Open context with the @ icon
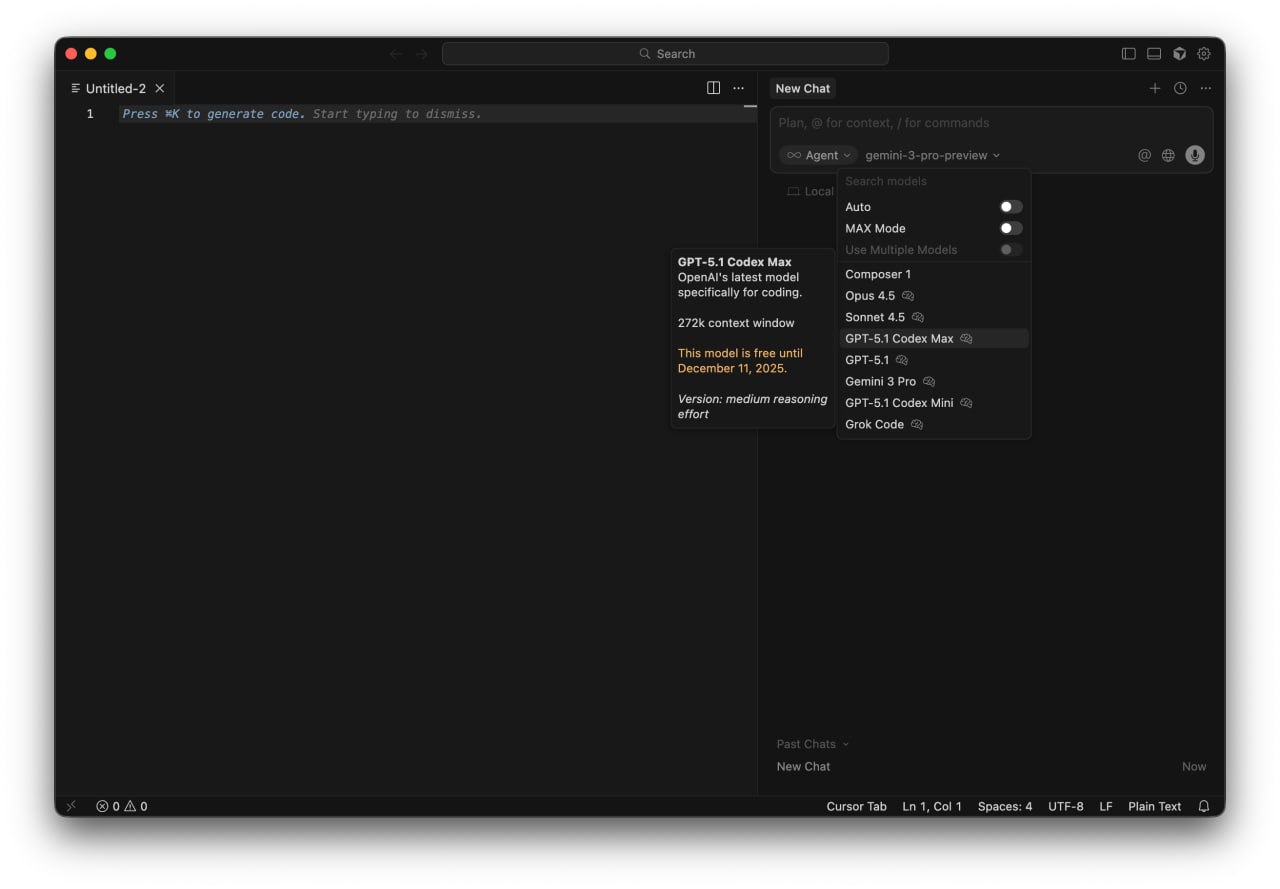This screenshot has height=889, width=1280. click(1144, 155)
